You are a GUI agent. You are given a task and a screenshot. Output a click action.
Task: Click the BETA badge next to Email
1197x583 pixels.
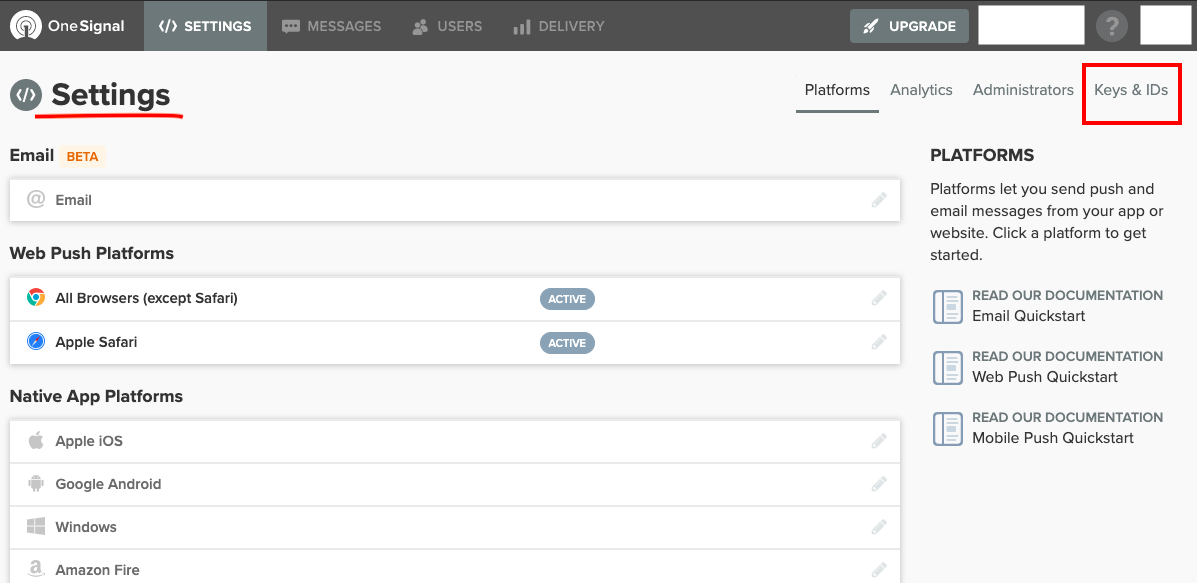(x=82, y=156)
